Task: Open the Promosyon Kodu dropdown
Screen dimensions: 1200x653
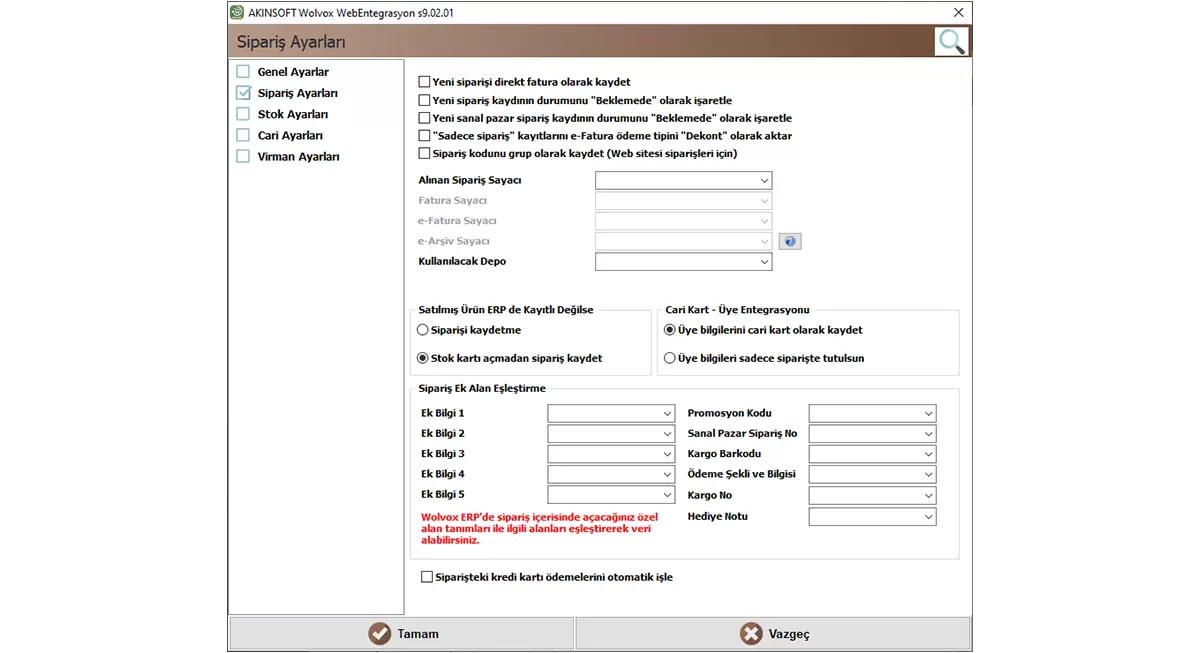Action: click(872, 413)
